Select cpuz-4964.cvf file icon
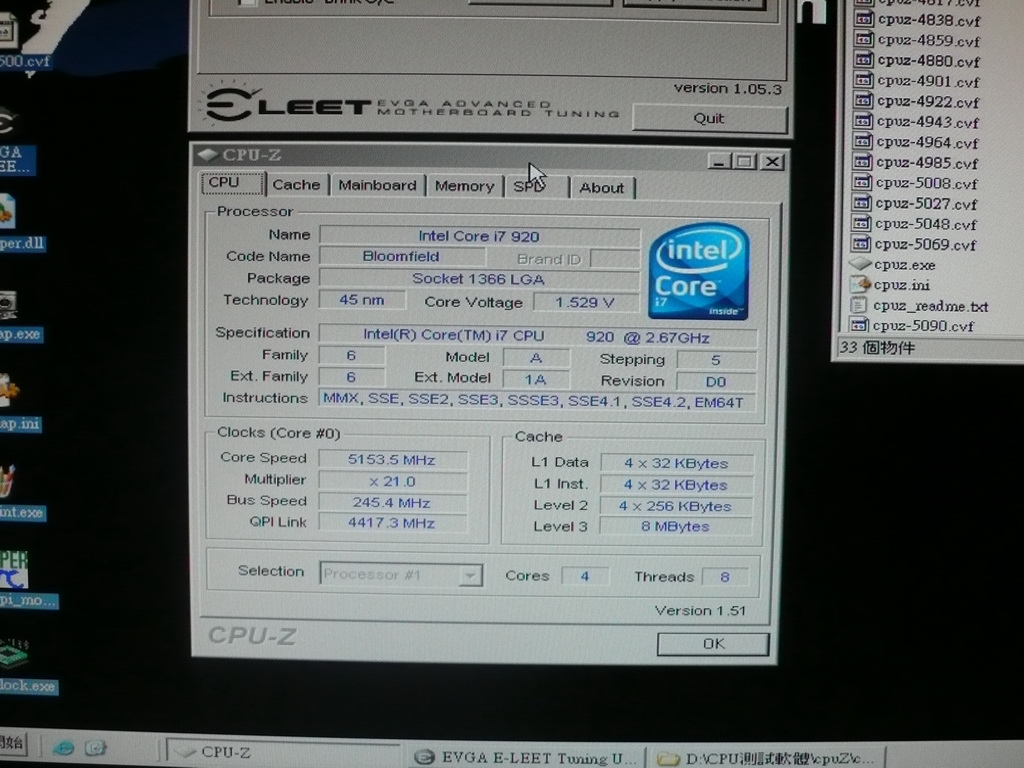The image size is (1024, 768). (863, 141)
